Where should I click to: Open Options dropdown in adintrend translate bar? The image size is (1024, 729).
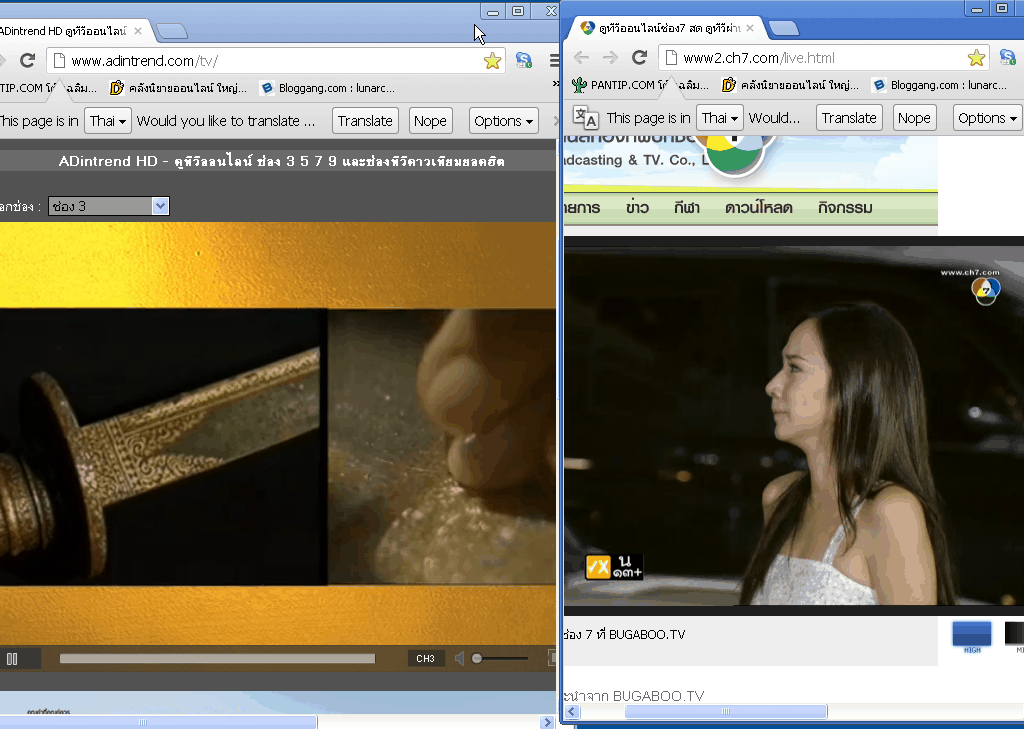504,121
